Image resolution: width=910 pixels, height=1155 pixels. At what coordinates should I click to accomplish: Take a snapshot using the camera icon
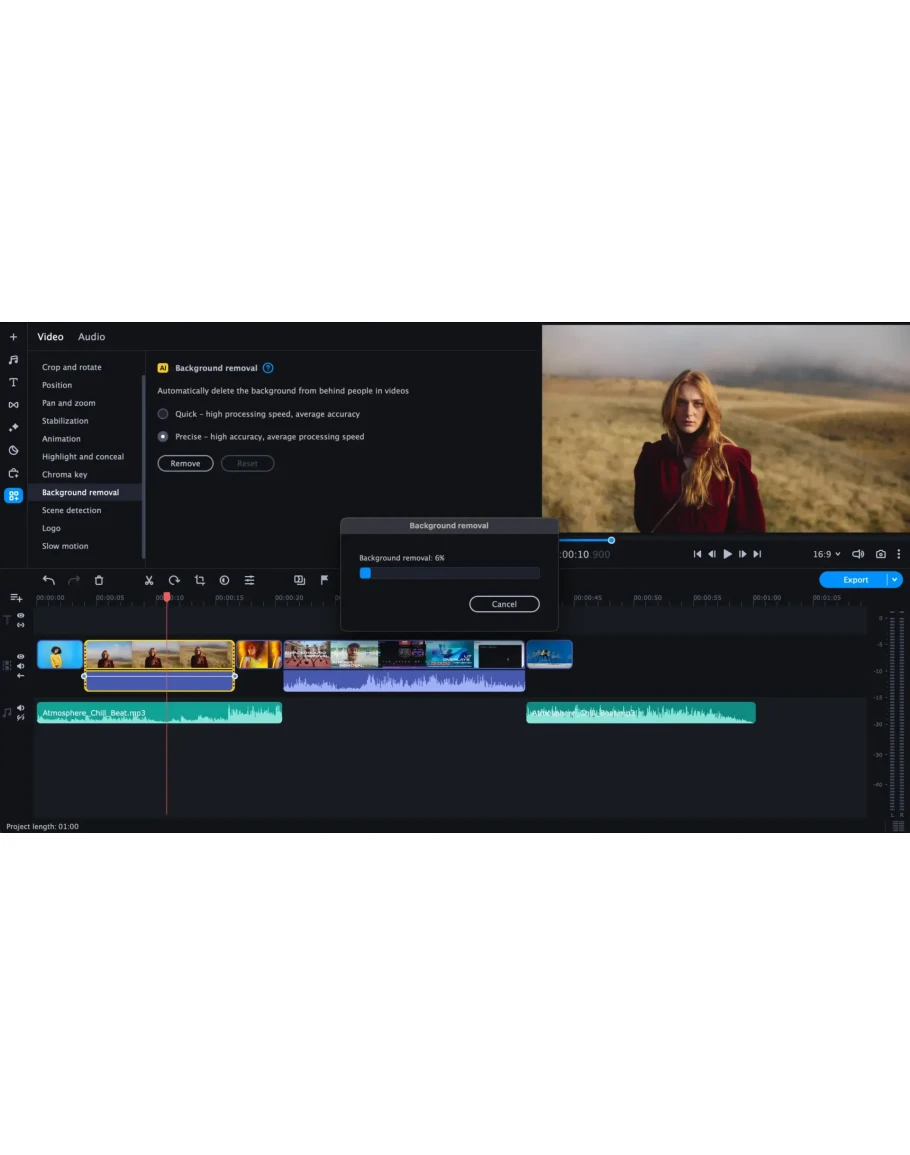(880, 554)
